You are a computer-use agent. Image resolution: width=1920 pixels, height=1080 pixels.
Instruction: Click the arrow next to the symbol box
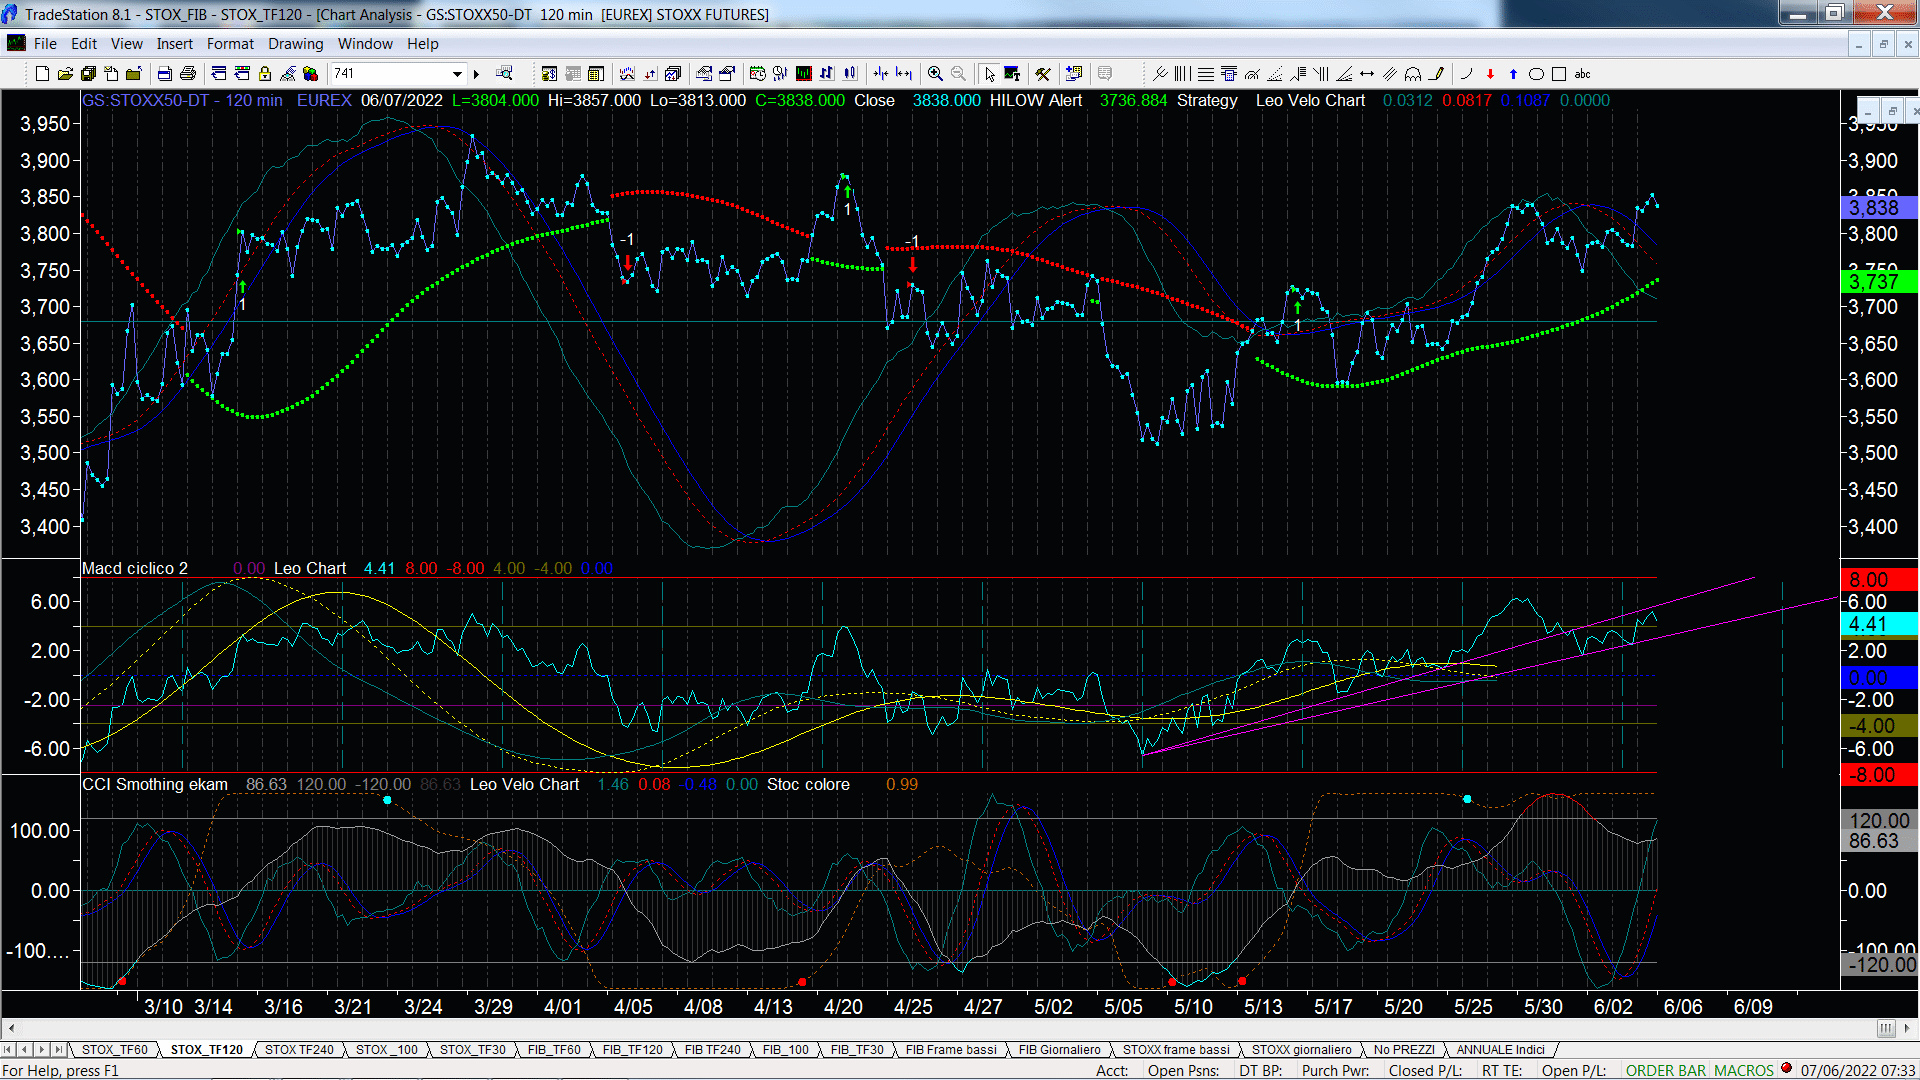pos(476,74)
